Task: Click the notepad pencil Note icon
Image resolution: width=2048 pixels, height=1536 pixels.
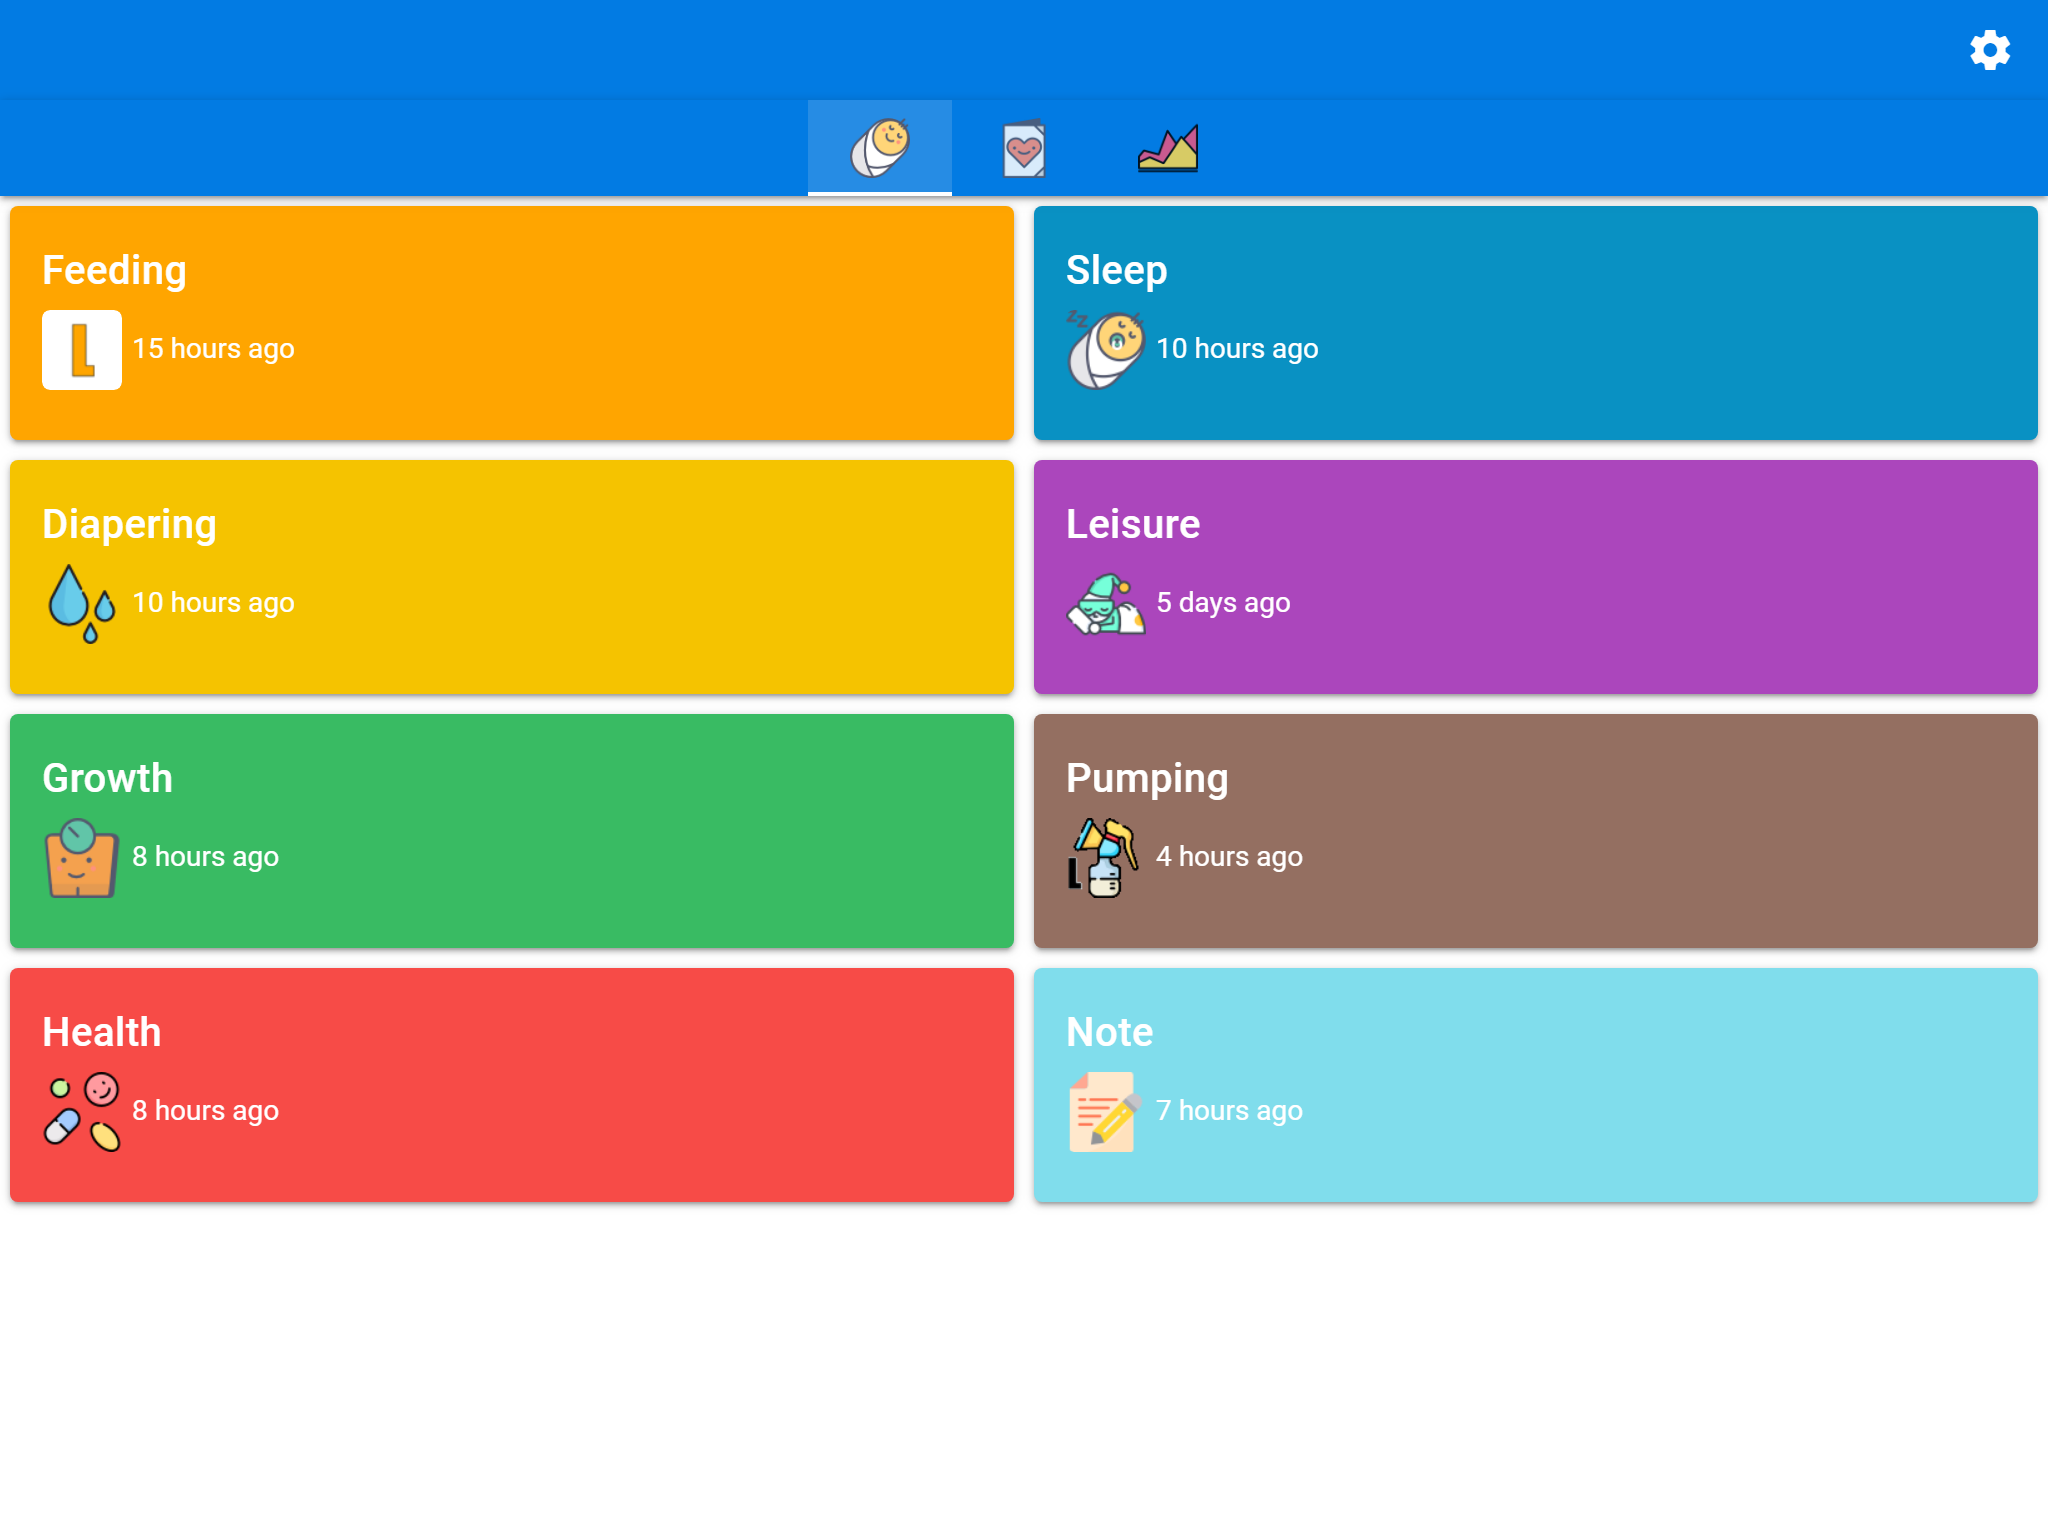Action: [x=1105, y=1112]
